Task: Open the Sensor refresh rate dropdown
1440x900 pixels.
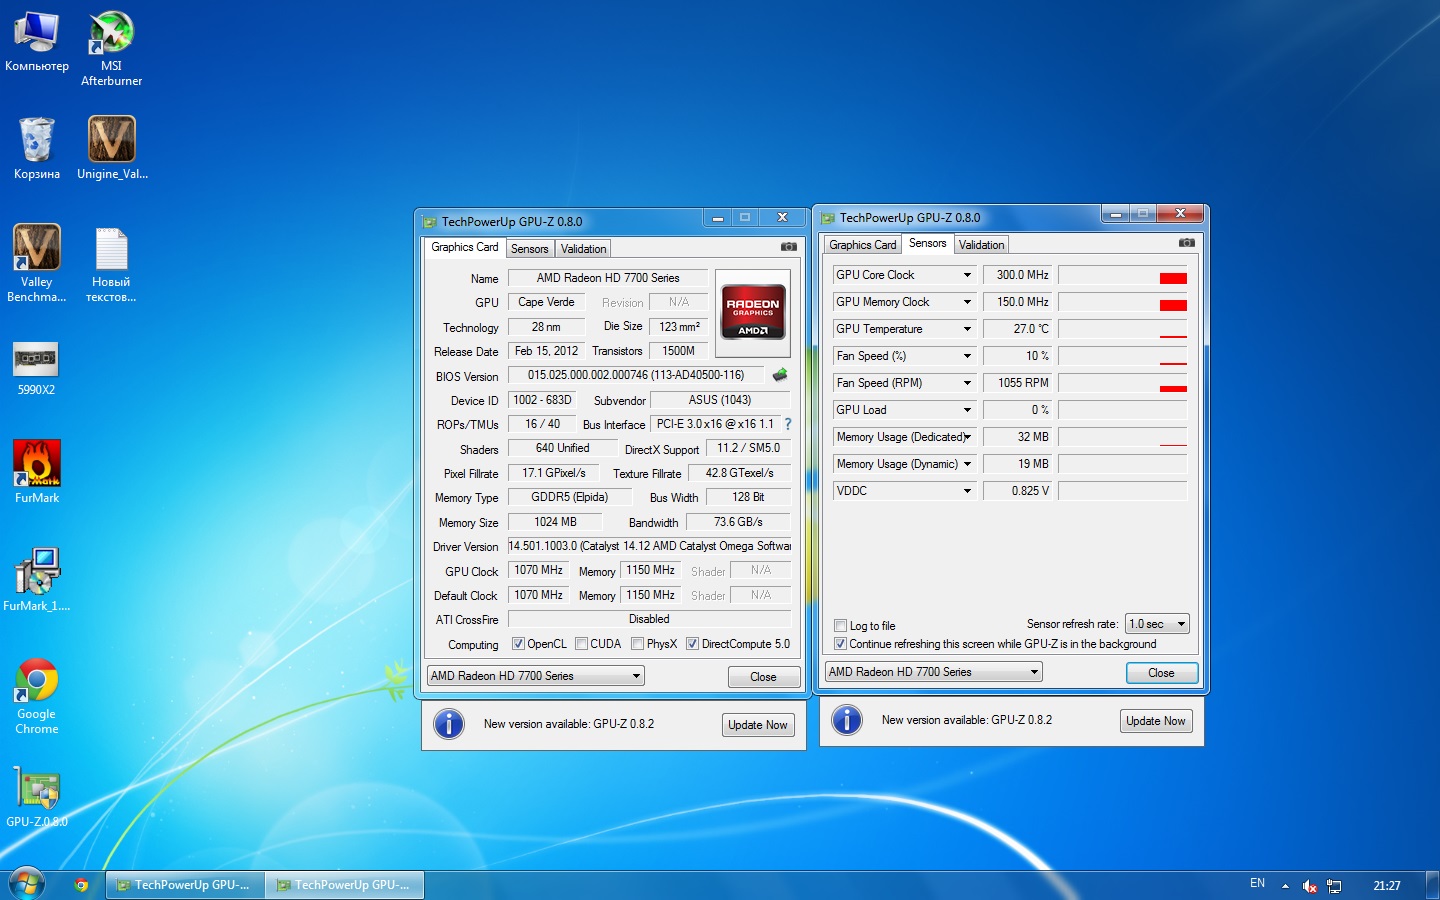Action: (x=1157, y=624)
